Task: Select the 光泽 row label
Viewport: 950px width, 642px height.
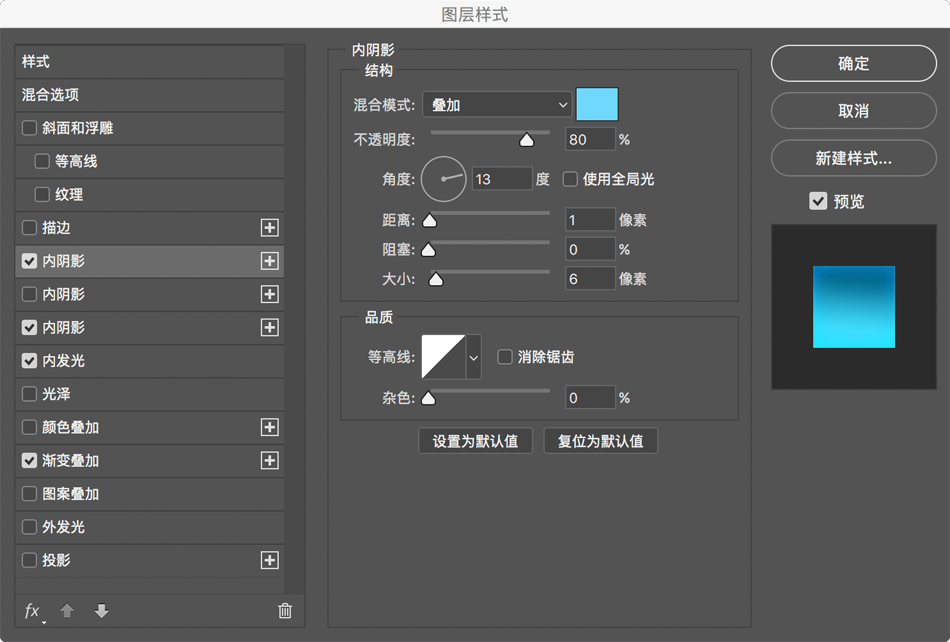Action: [56, 394]
